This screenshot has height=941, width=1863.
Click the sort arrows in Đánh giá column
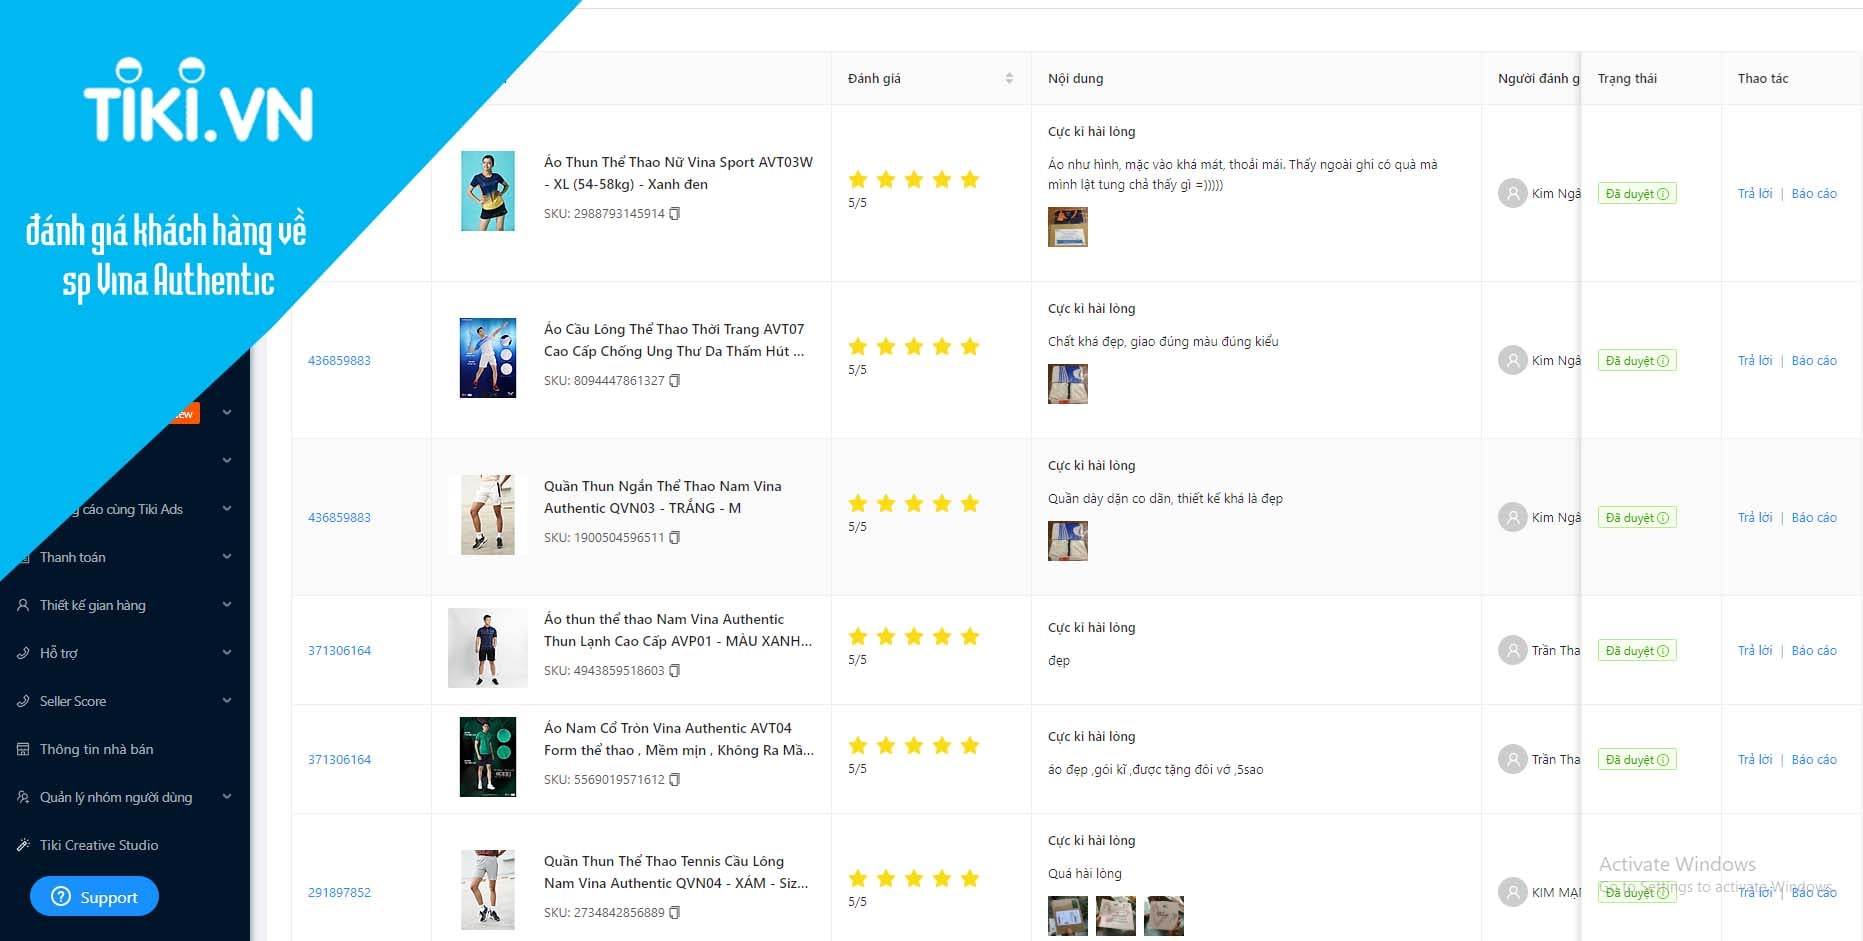1009,78
